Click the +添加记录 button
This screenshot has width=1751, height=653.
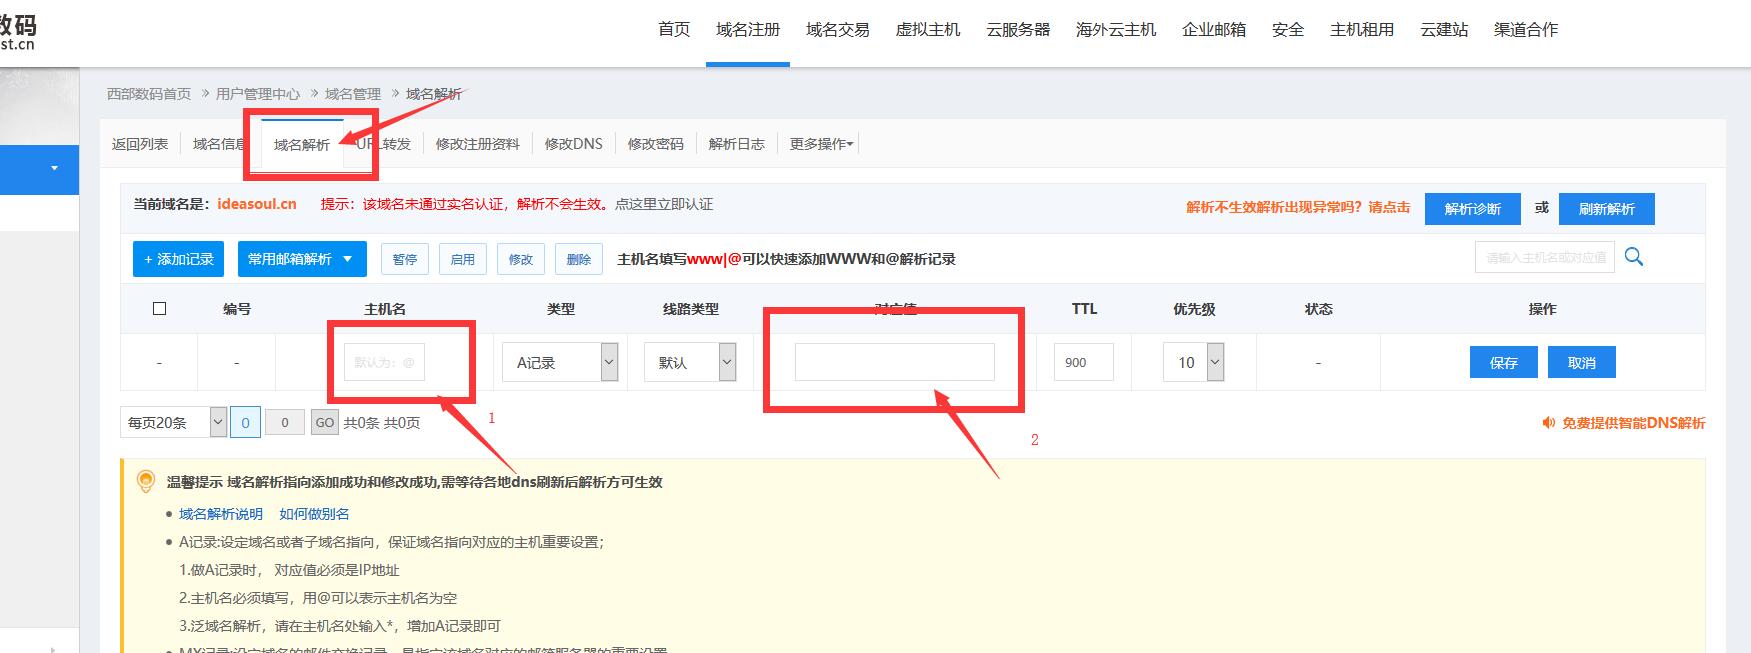178,259
